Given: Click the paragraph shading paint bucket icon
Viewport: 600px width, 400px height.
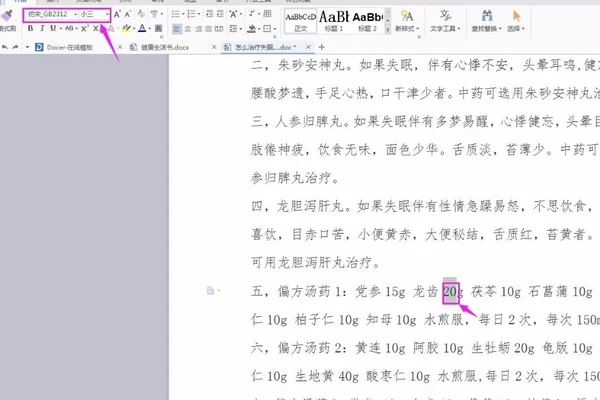Looking at the screenshot, I should point(252,29).
